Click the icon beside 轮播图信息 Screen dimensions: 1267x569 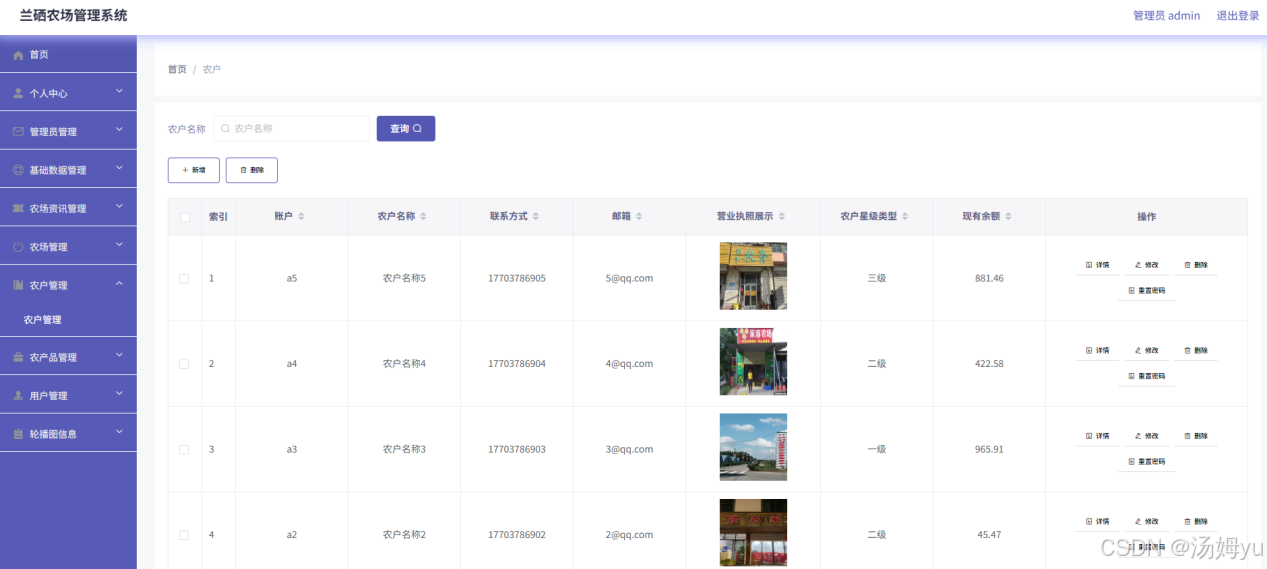click(18, 434)
